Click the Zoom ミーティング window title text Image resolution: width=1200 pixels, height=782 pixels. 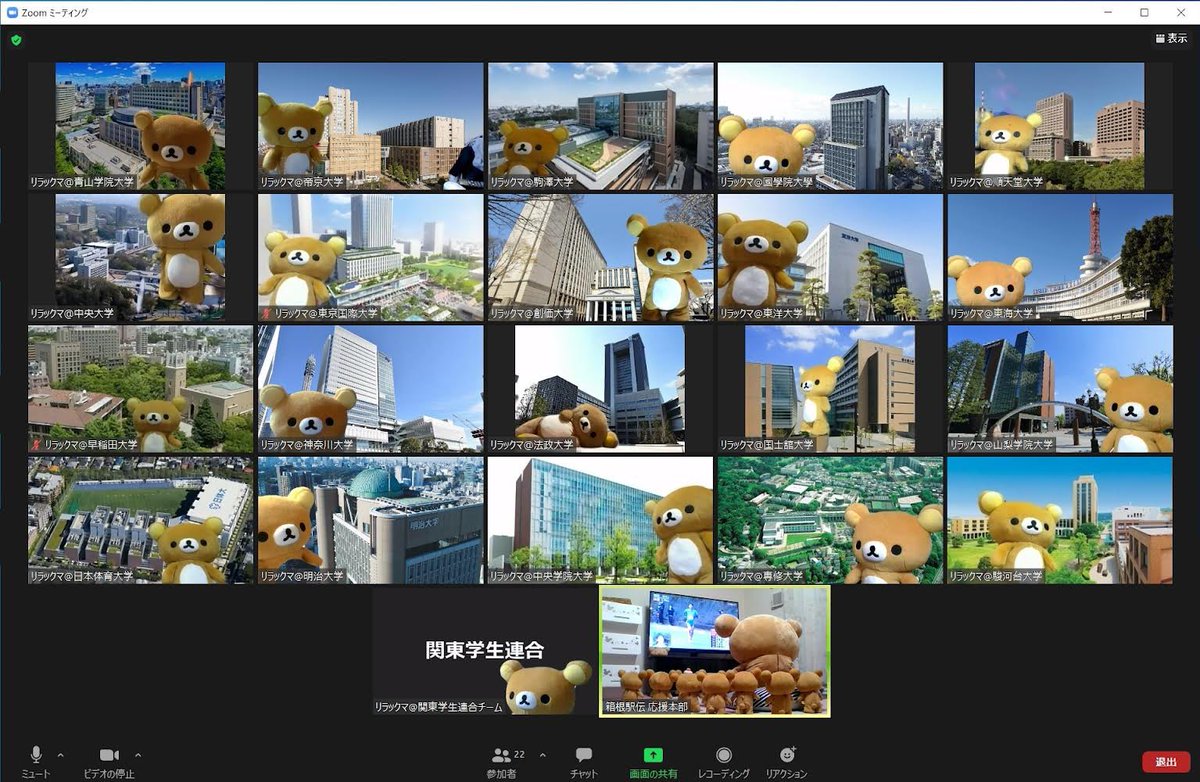(55, 12)
